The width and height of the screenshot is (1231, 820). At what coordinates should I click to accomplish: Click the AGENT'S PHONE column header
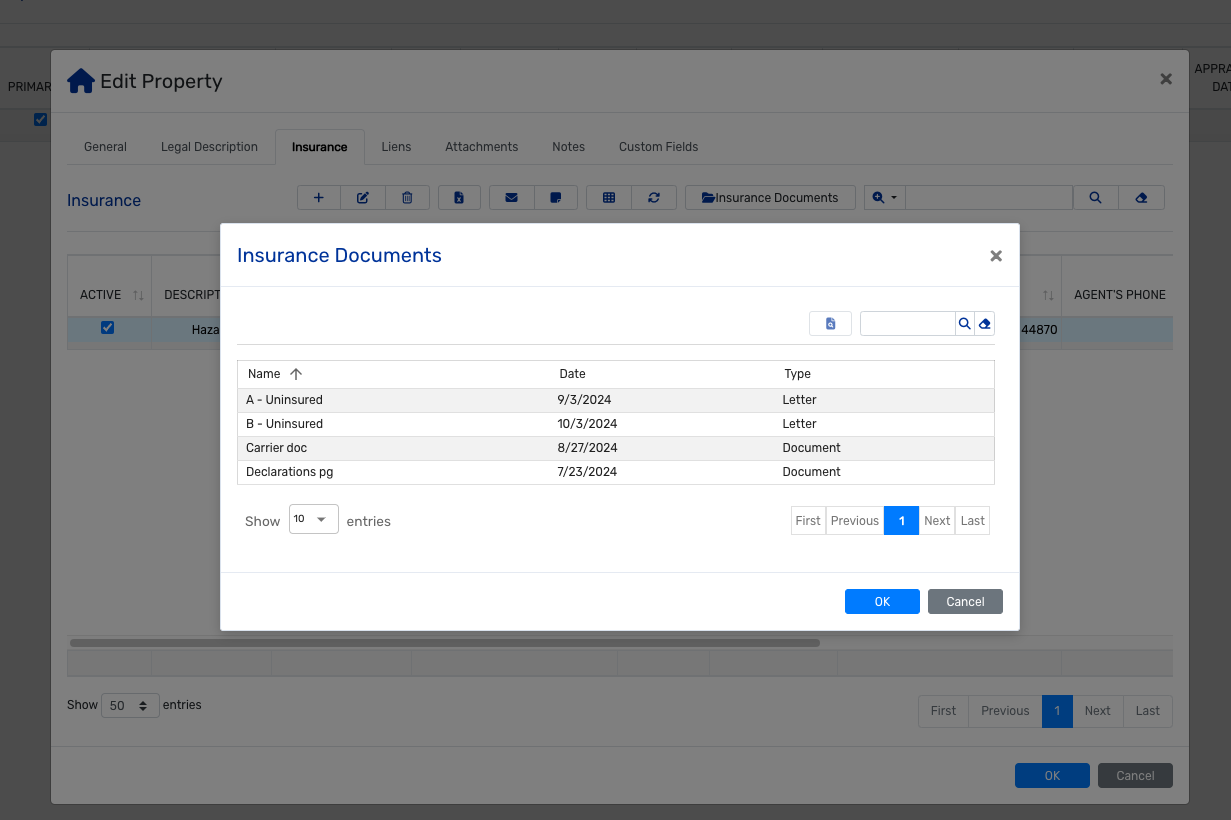[x=1120, y=295]
